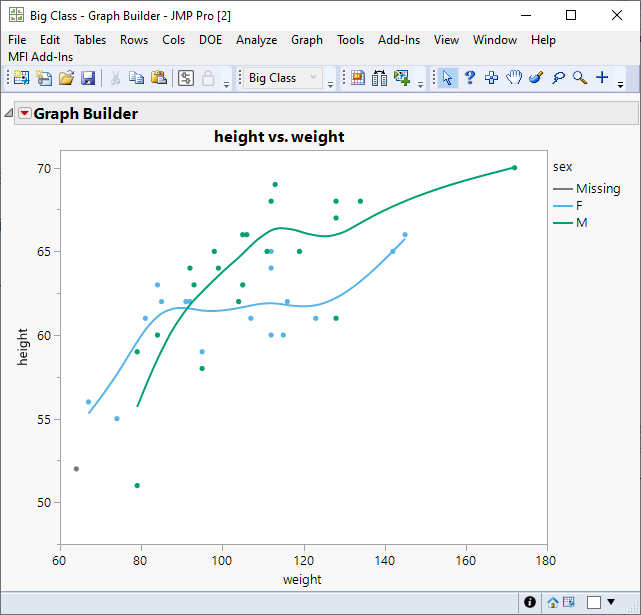Open the Tables menu

click(90, 40)
